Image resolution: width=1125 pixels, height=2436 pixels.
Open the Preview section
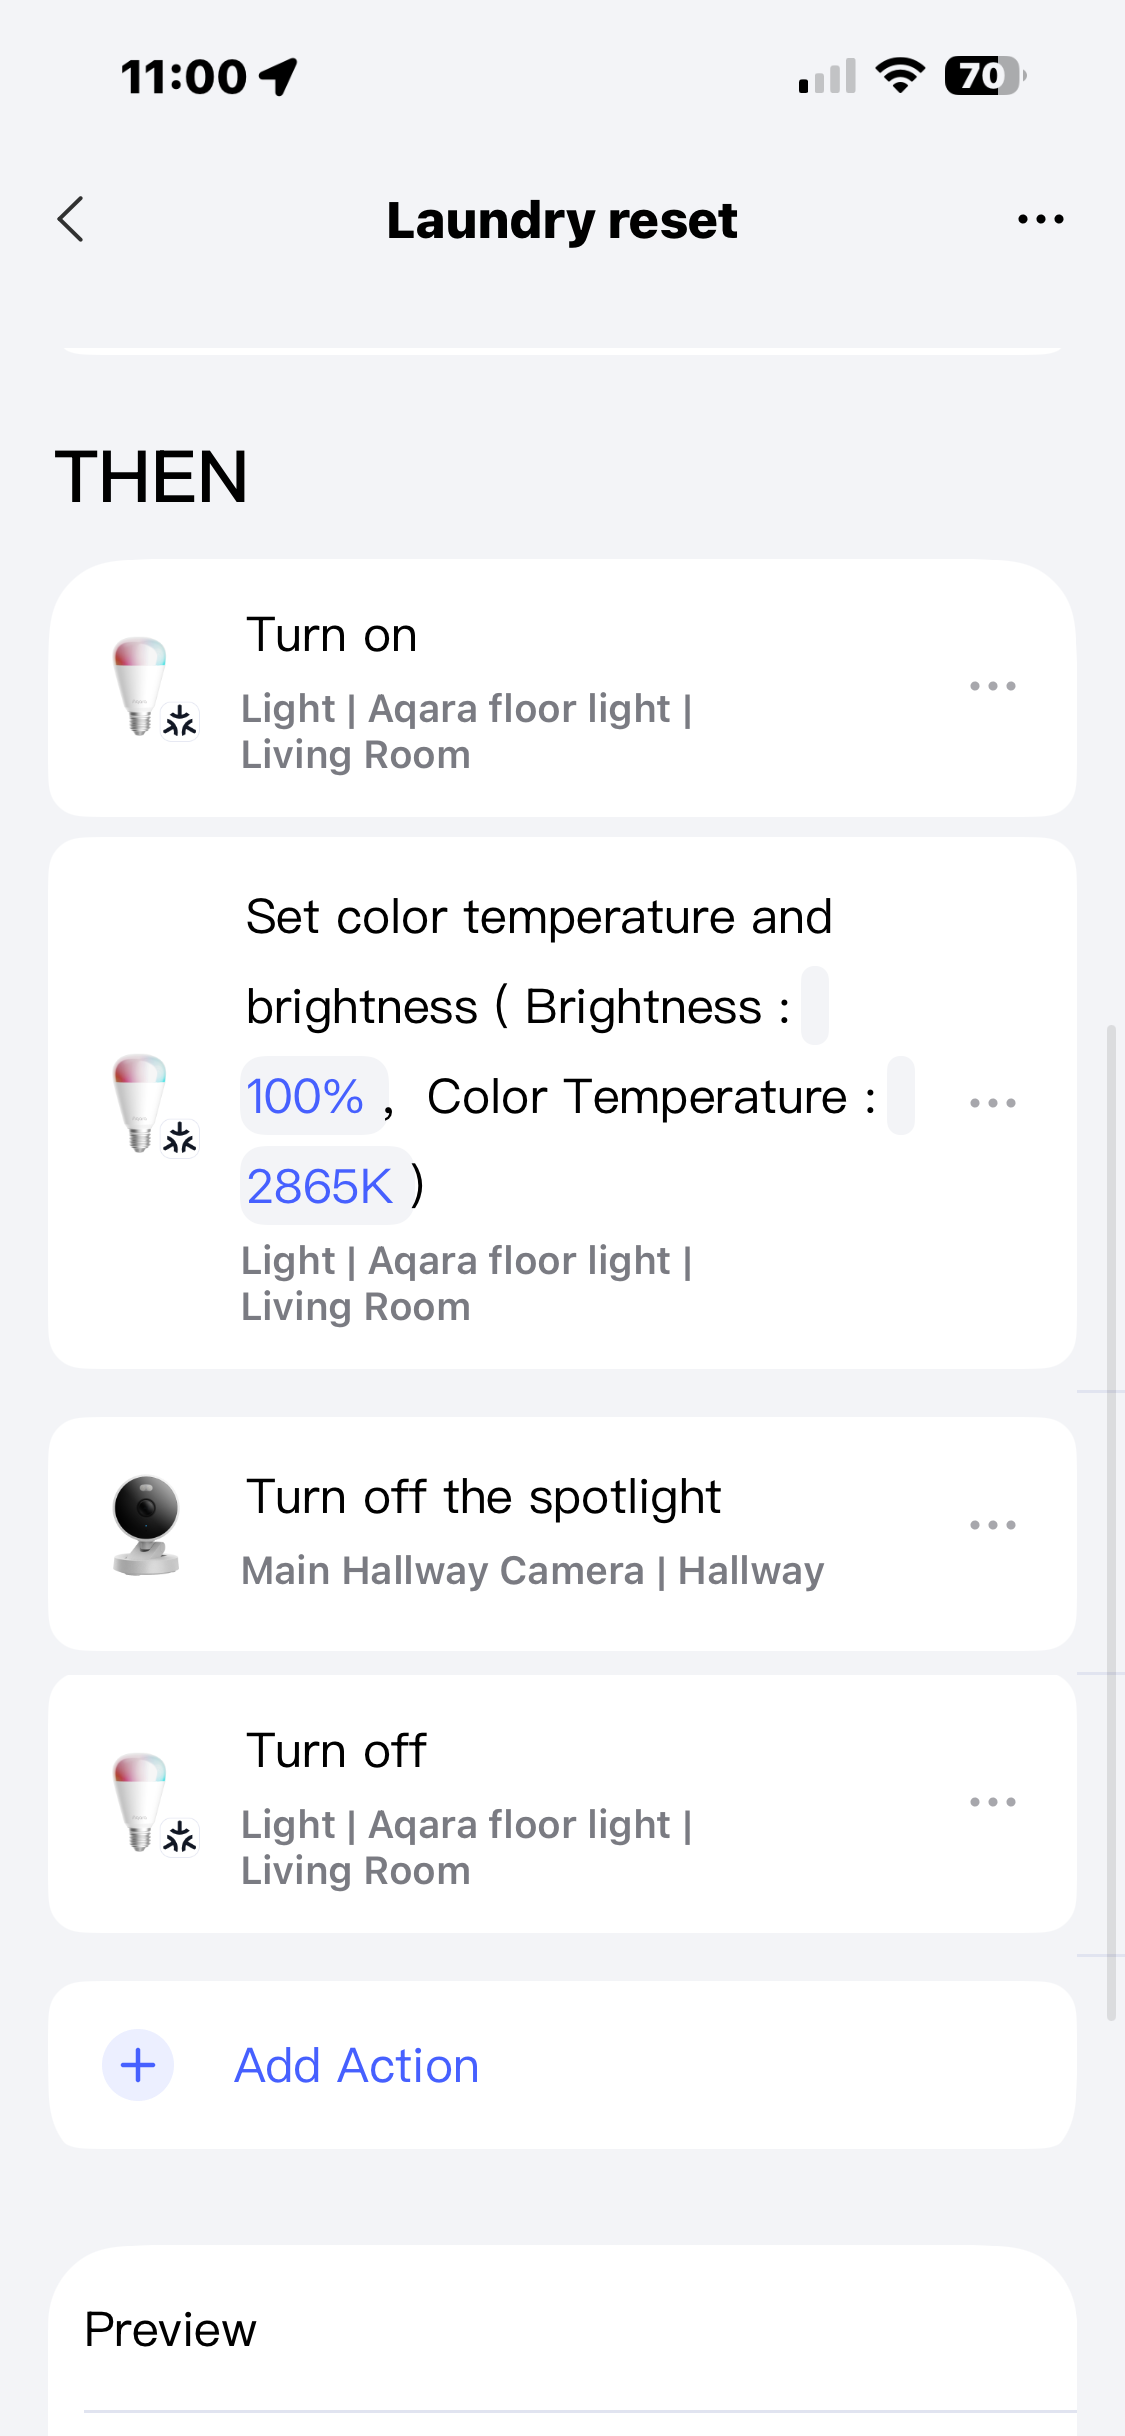tap(171, 2330)
